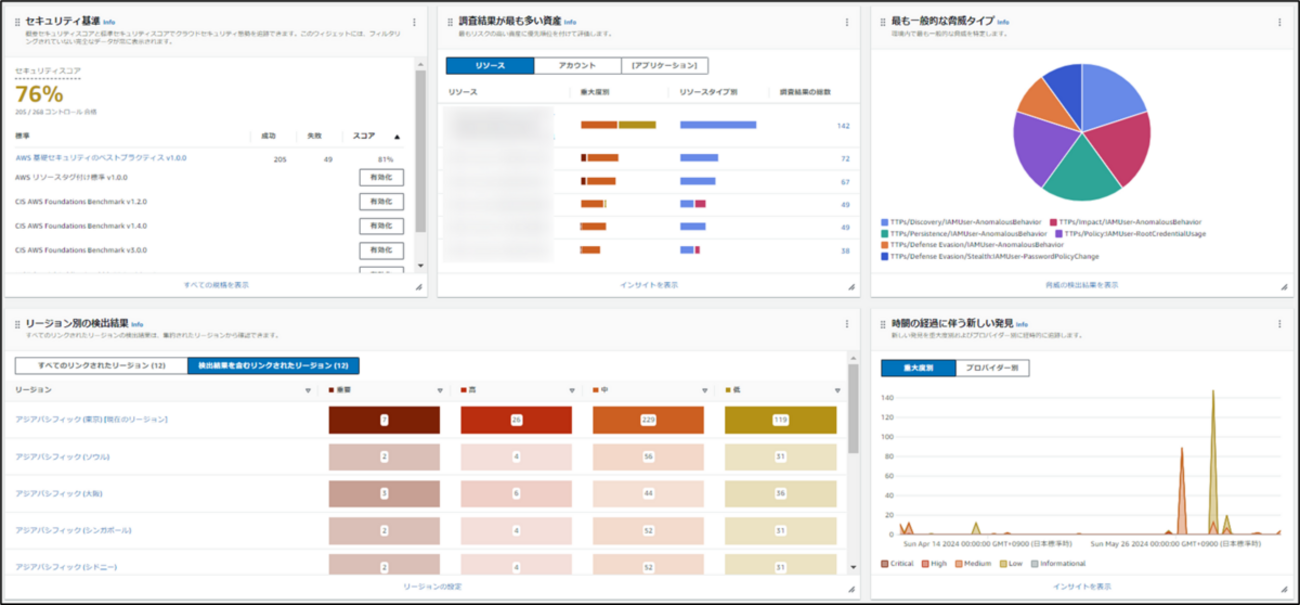Switch to the アカウント segment
Image resolution: width=1300 pixels, height=605 pixels.
click(577, 66)
